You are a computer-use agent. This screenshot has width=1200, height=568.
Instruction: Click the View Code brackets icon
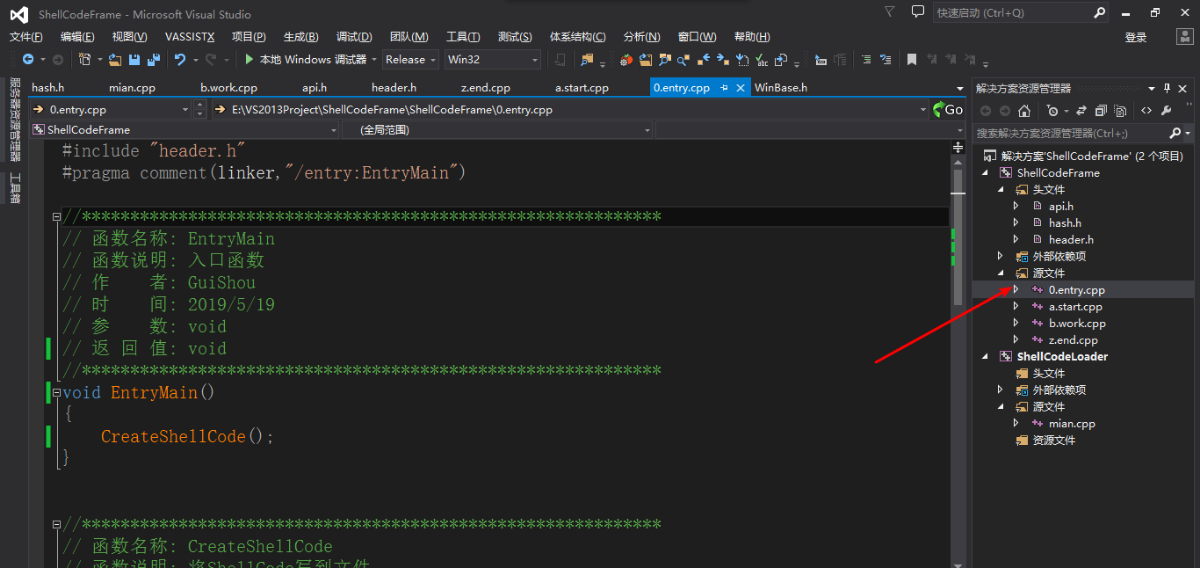[x=1146, y=111]
